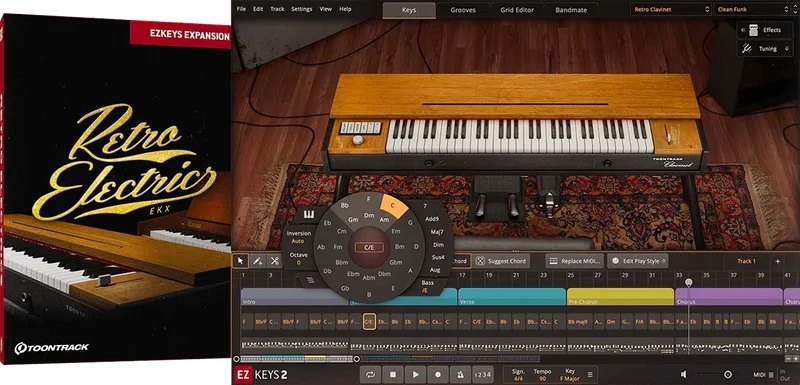Click the Tuning fork icon

click(746, 49)
